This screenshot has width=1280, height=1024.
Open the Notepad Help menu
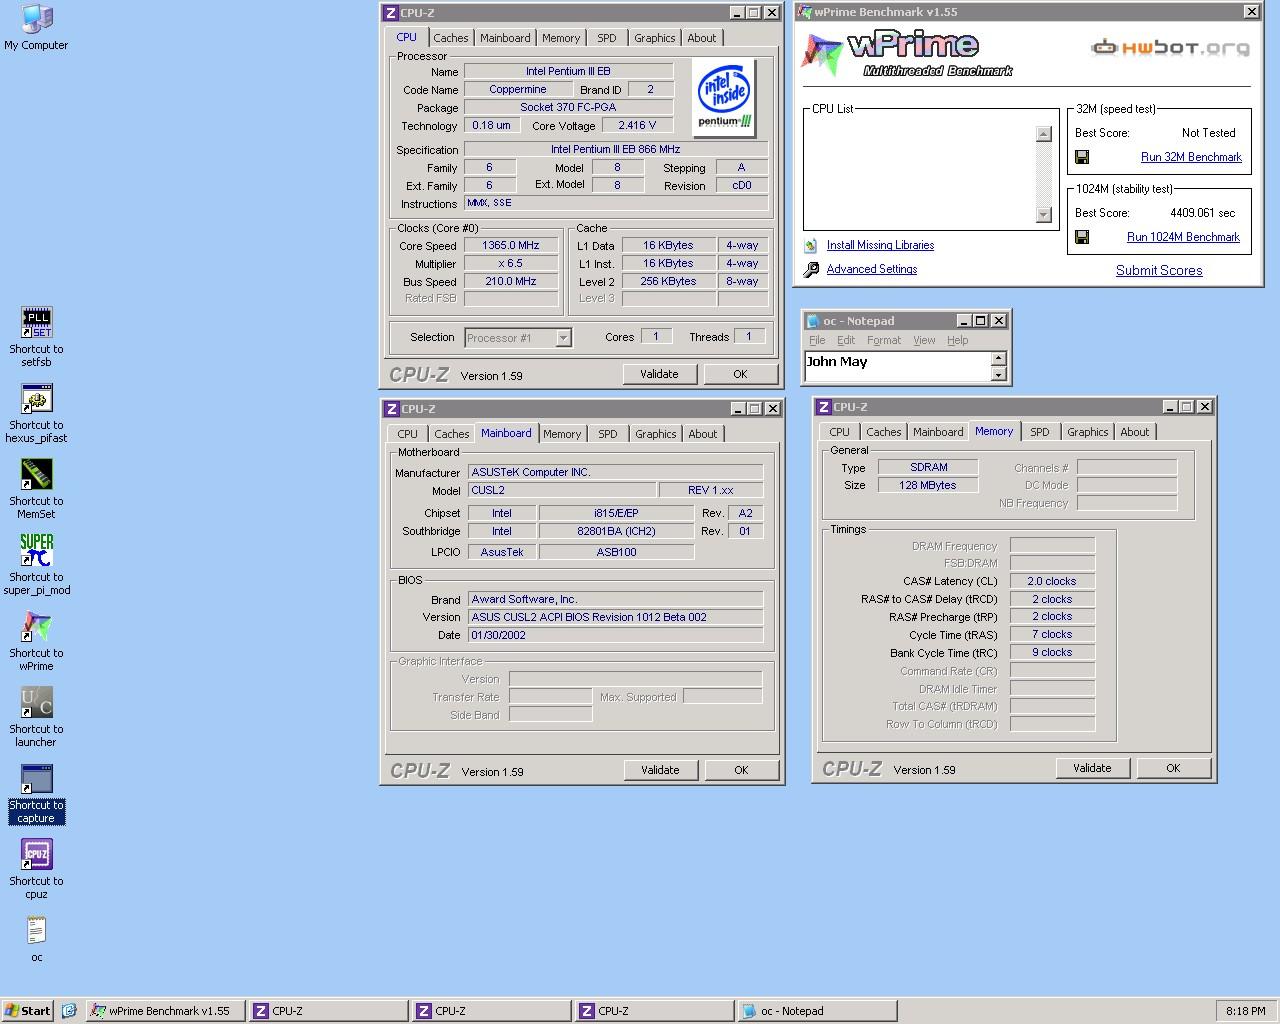pos(957,340)
